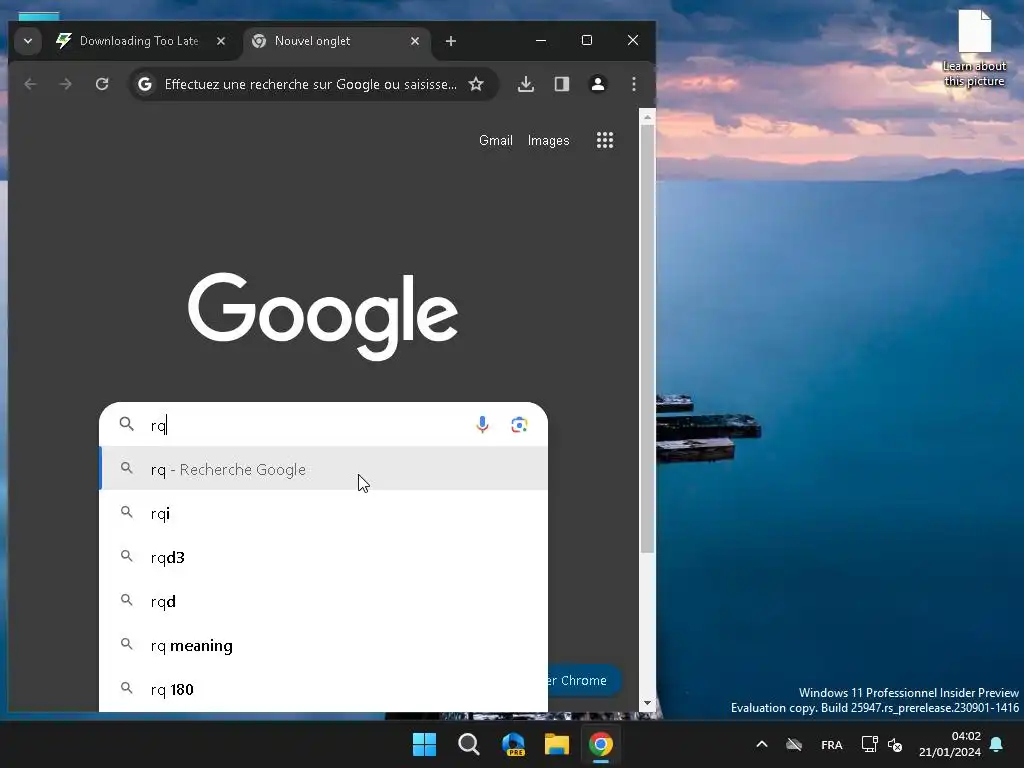
Task: Show hidden system tray icons
Action: pyautogui.click(x=761, y=744)
